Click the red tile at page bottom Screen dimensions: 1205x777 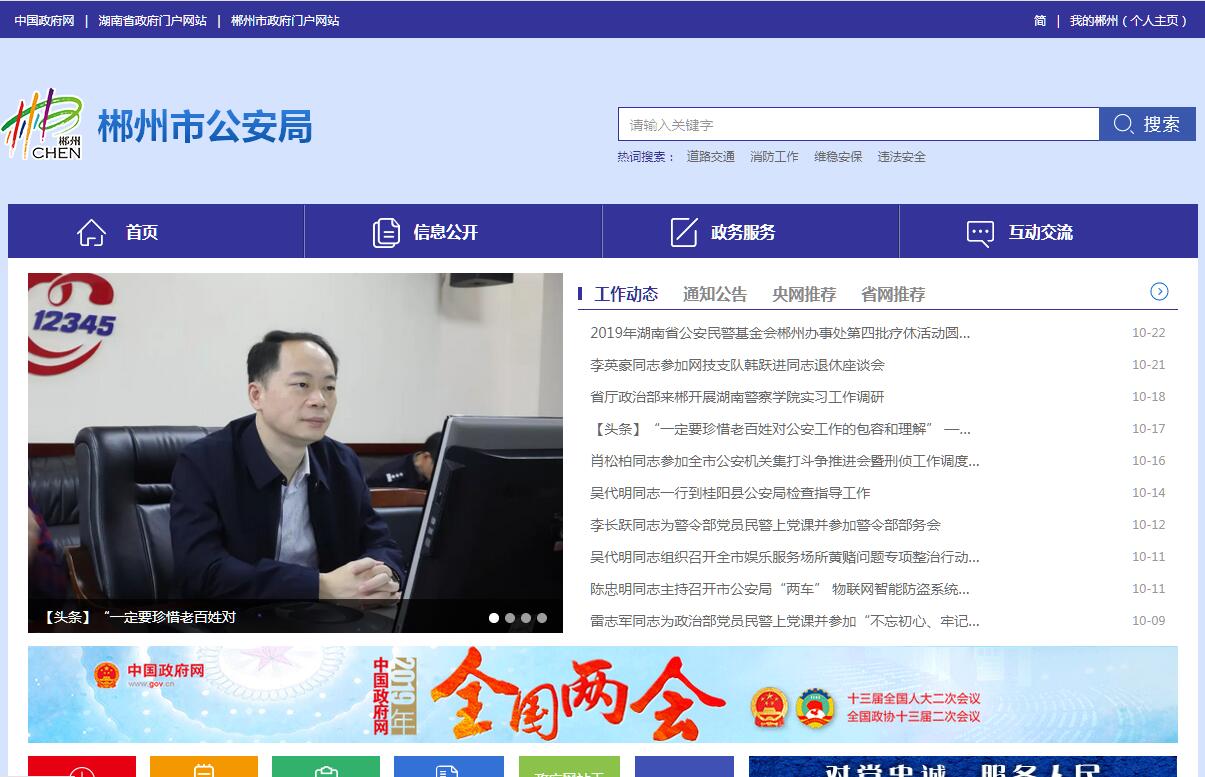pyautogui.click(x=82, y=767)
